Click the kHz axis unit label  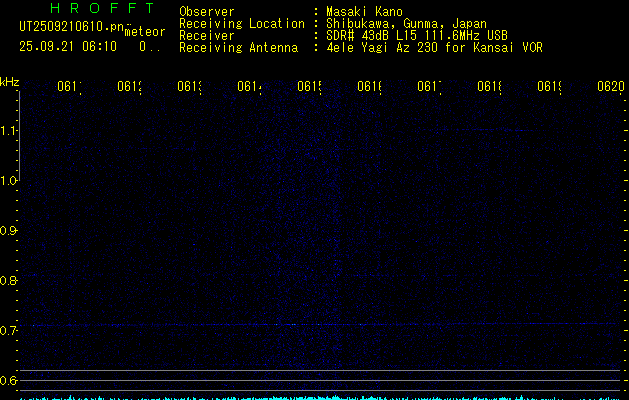click(x=10, y=82)
